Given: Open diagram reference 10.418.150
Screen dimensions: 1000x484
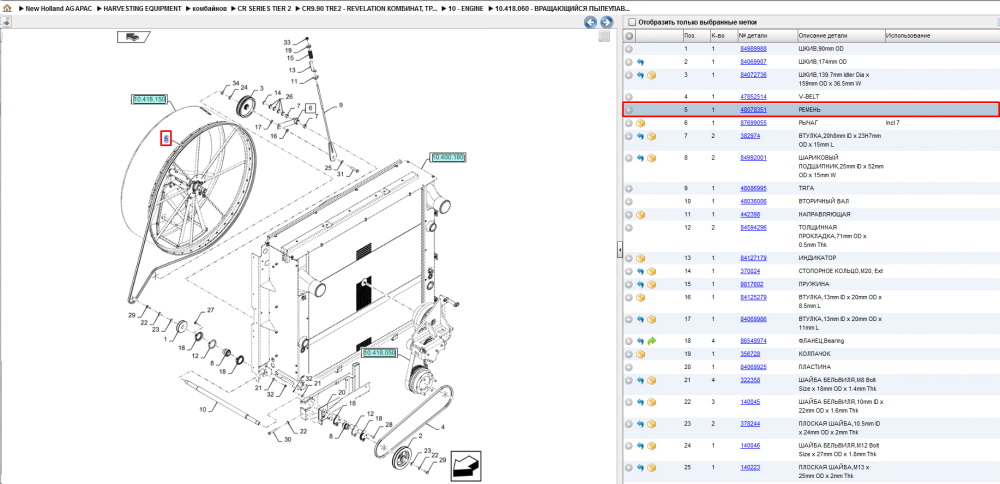Looking at the screenshot, I should (149, 99).
